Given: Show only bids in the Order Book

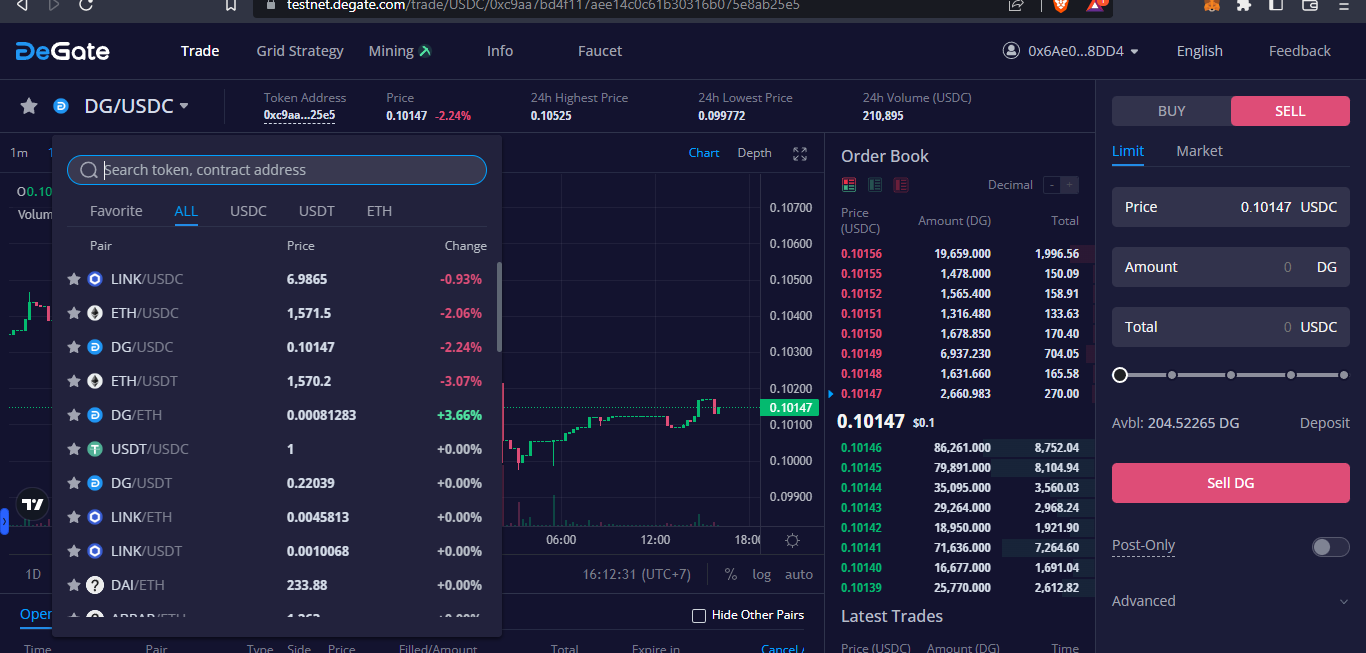Looking at the screenshot, I should click(875, 185).
